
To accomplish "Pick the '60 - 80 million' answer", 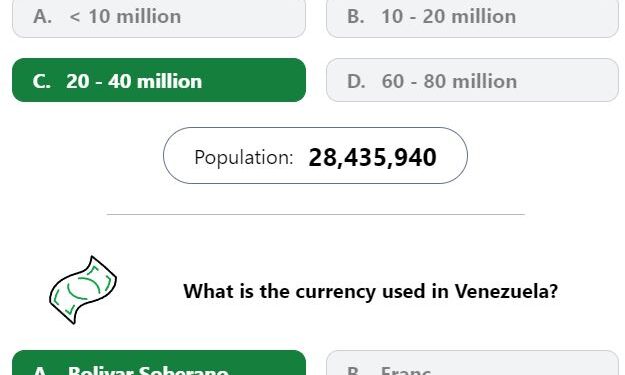I will coord(472,80).
